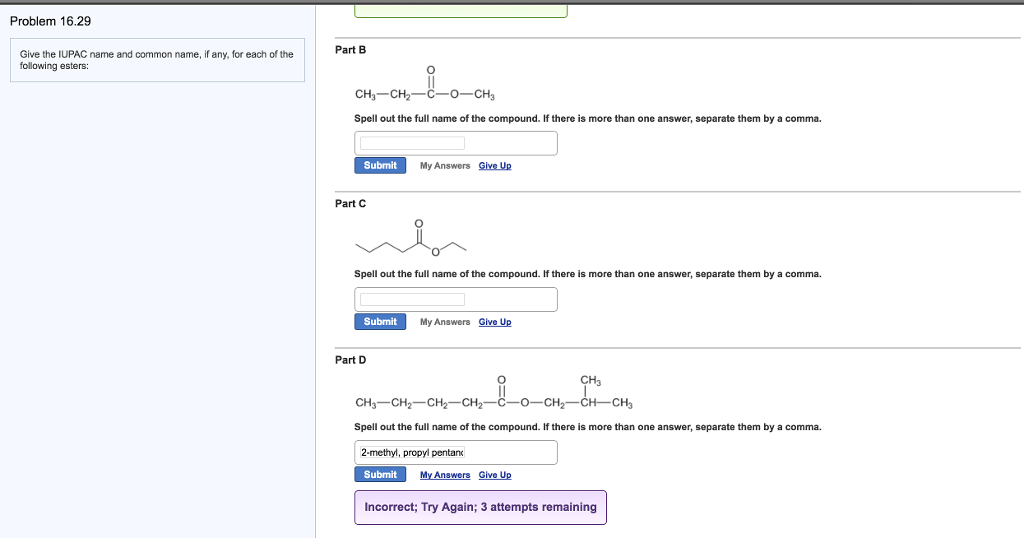Click the Part C skeletal structure drawing
Image resolution: width=1024 pixels, height=538 pixels.
coord(411,238)
